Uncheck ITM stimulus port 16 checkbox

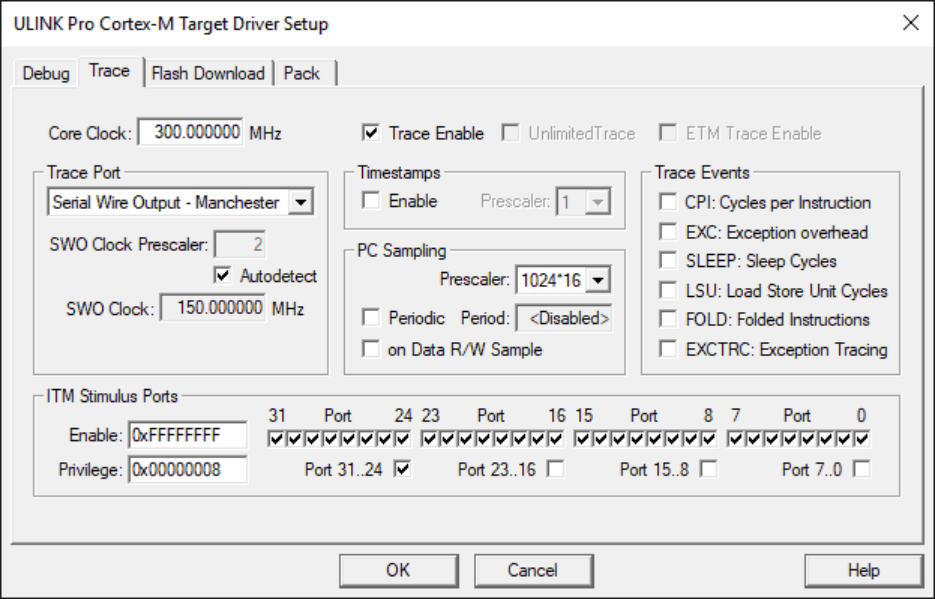tap(556, 439)
